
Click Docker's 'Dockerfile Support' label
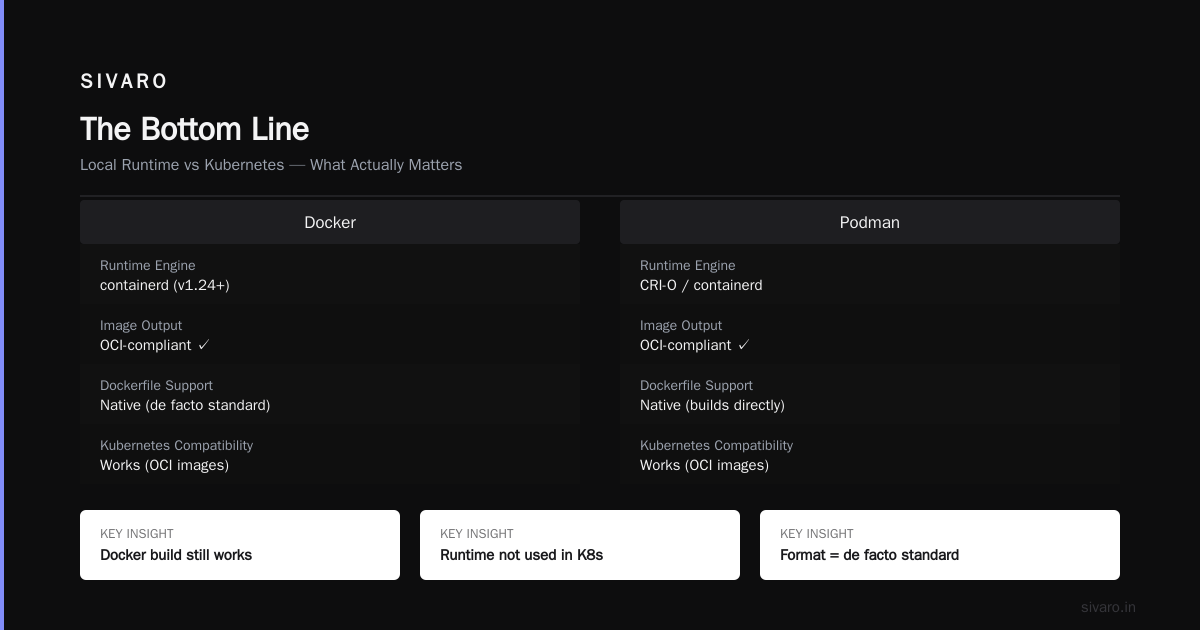click(x=157, y=385)
